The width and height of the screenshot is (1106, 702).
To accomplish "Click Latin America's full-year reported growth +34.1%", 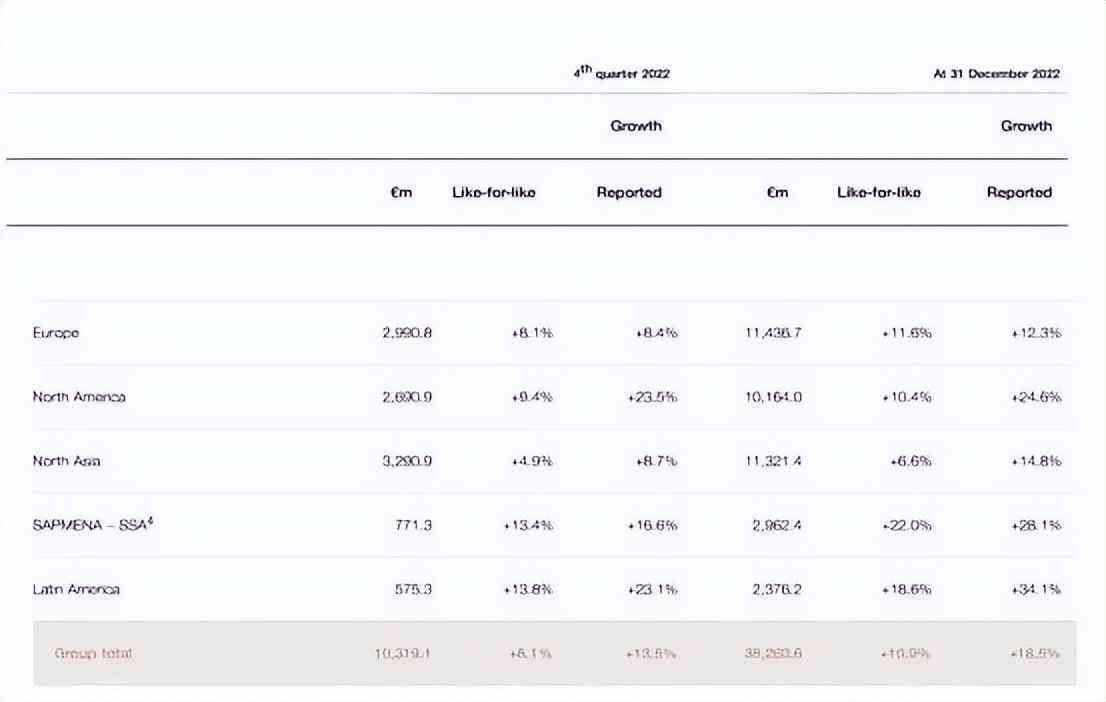I will pyautogui.click(x=1036, y=589).
